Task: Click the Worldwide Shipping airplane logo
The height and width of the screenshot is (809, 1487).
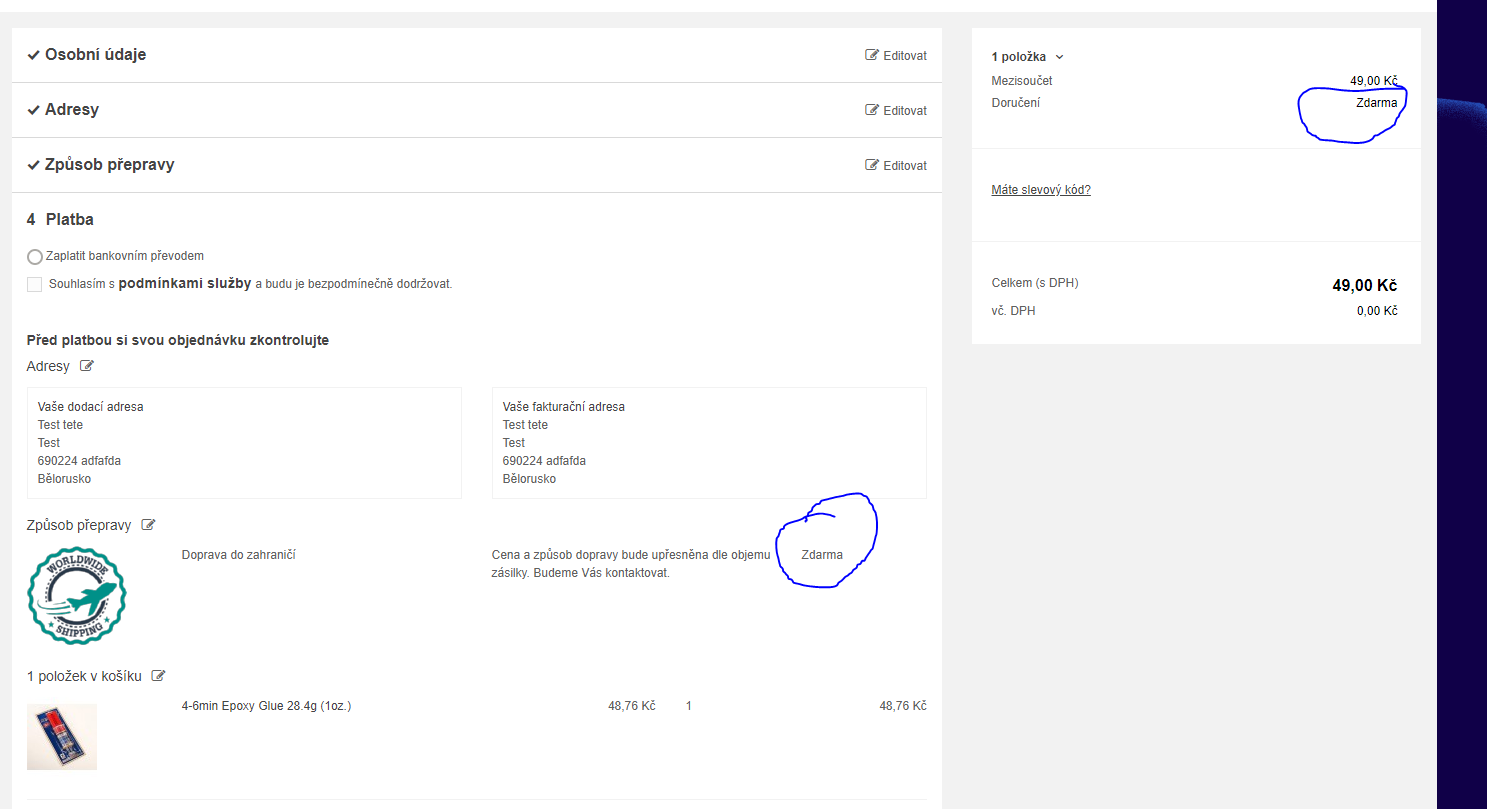Action: pyautogui.click(x=77, y=596)
